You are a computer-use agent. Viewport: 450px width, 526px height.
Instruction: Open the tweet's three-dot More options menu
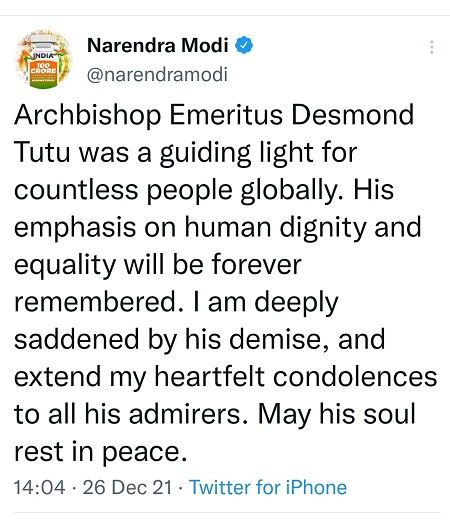tap(432, 47)
